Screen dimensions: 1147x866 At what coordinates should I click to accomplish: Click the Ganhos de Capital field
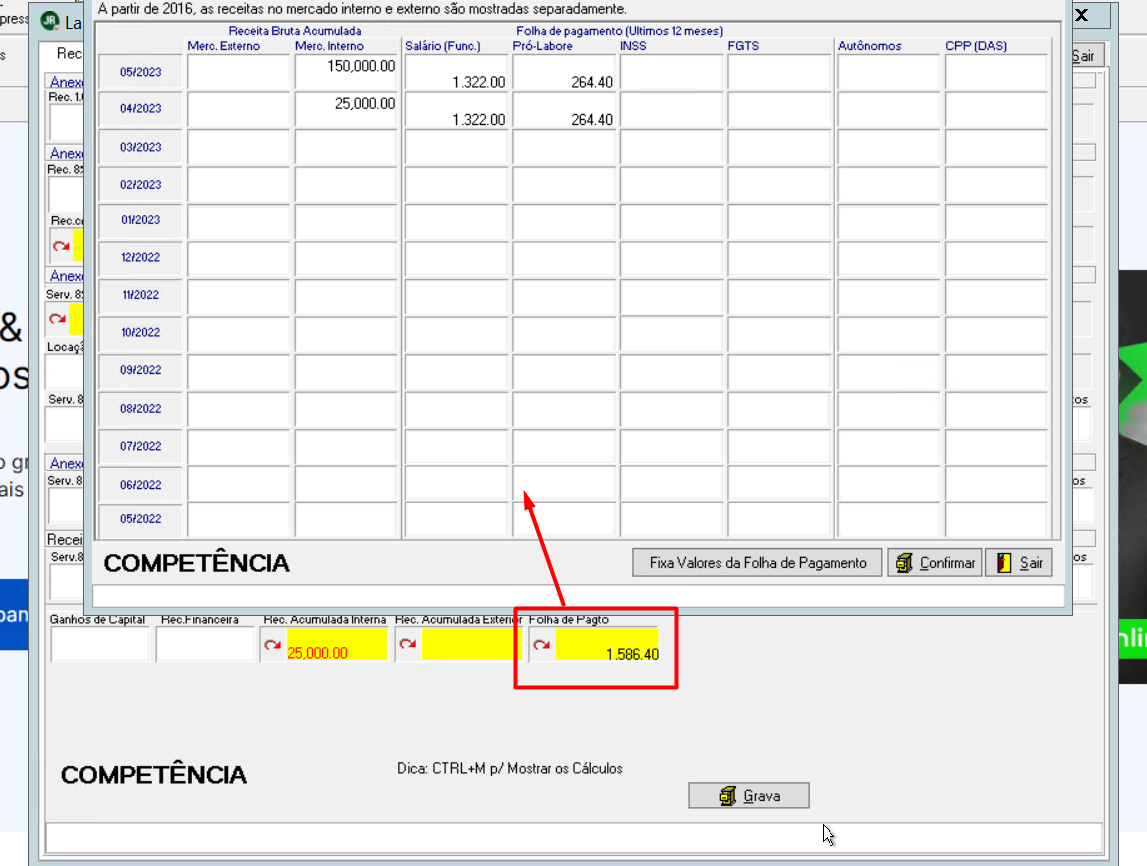(100, 644)
